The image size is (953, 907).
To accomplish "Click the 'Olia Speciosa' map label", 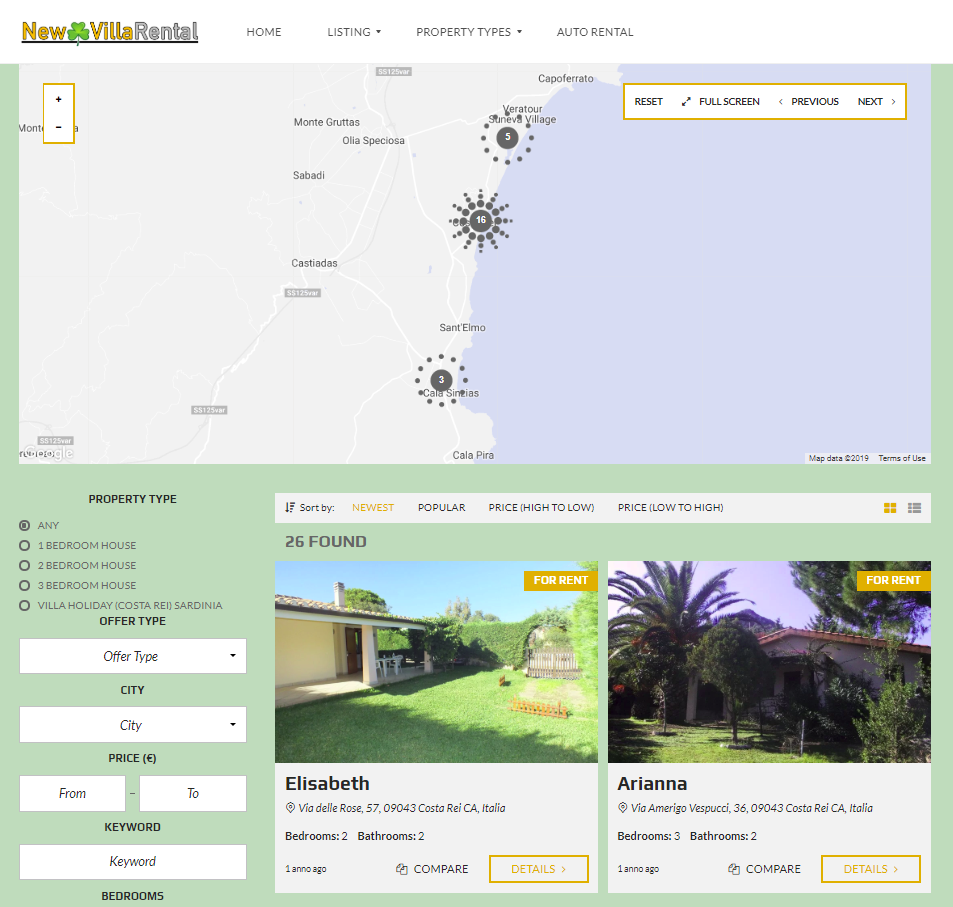I will click(373, 140).
